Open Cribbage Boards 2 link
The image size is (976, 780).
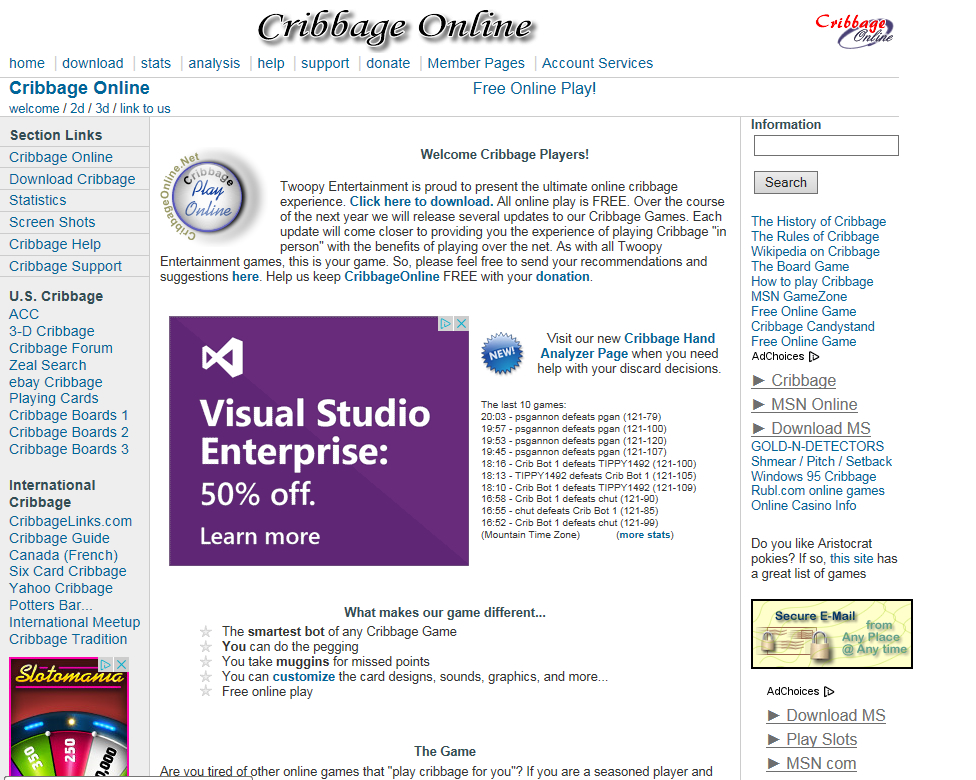point(68,432)
